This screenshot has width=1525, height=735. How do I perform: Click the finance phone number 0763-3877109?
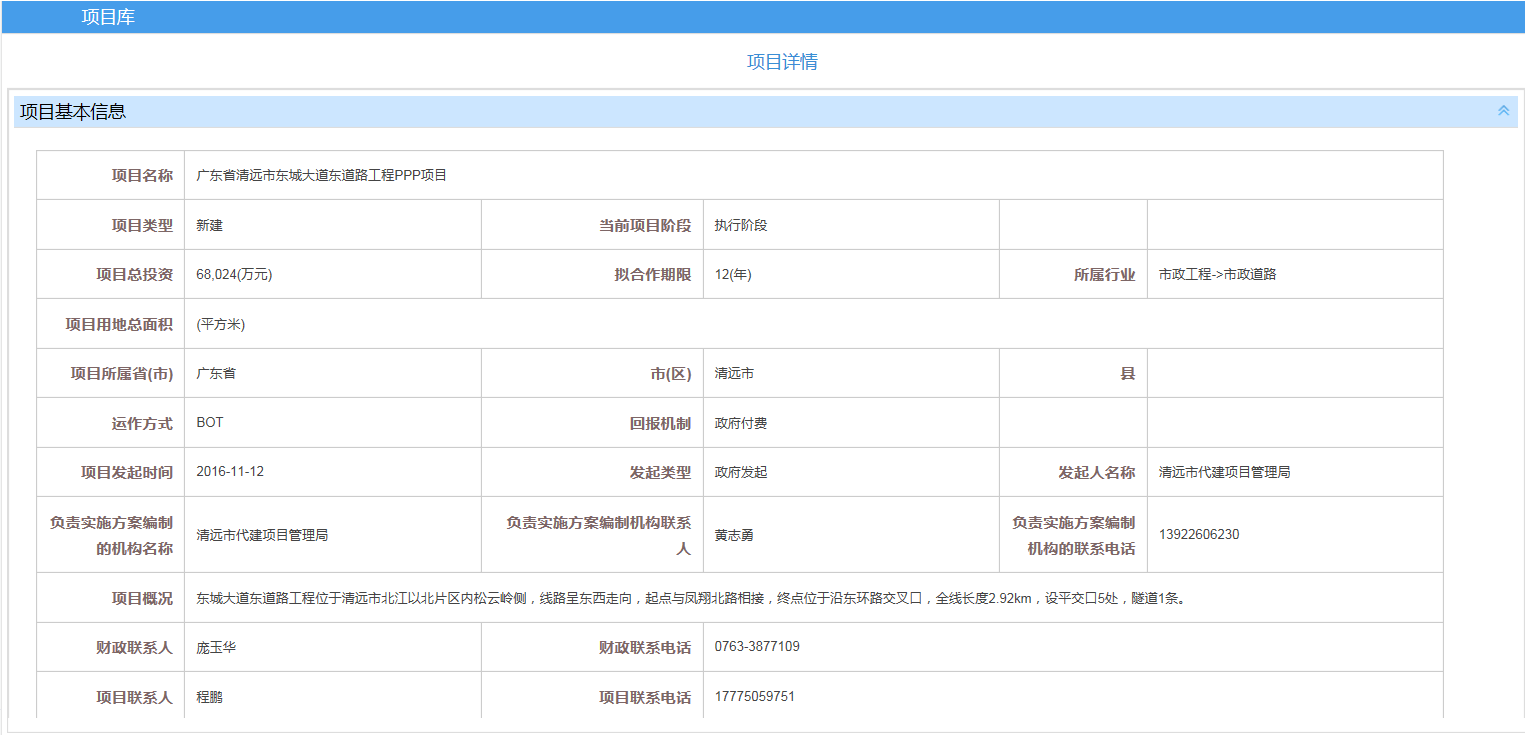click(757, 647)
